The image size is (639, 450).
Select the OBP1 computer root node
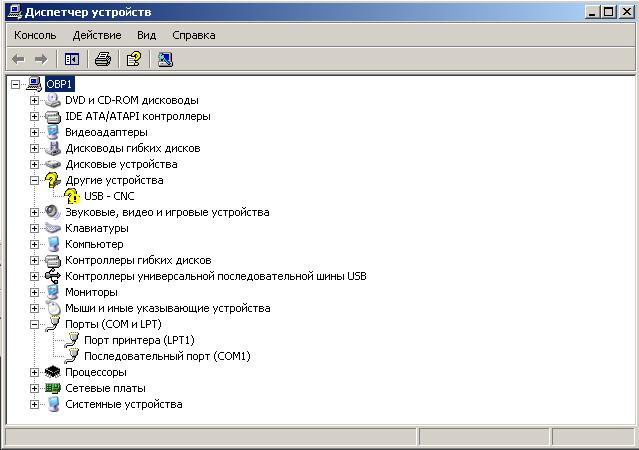click(59, 84)
